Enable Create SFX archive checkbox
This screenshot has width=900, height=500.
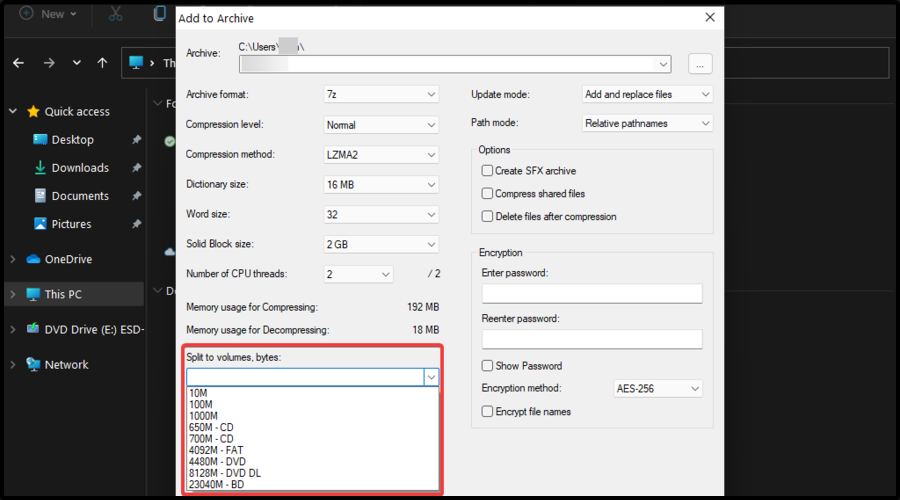(488, 171)
